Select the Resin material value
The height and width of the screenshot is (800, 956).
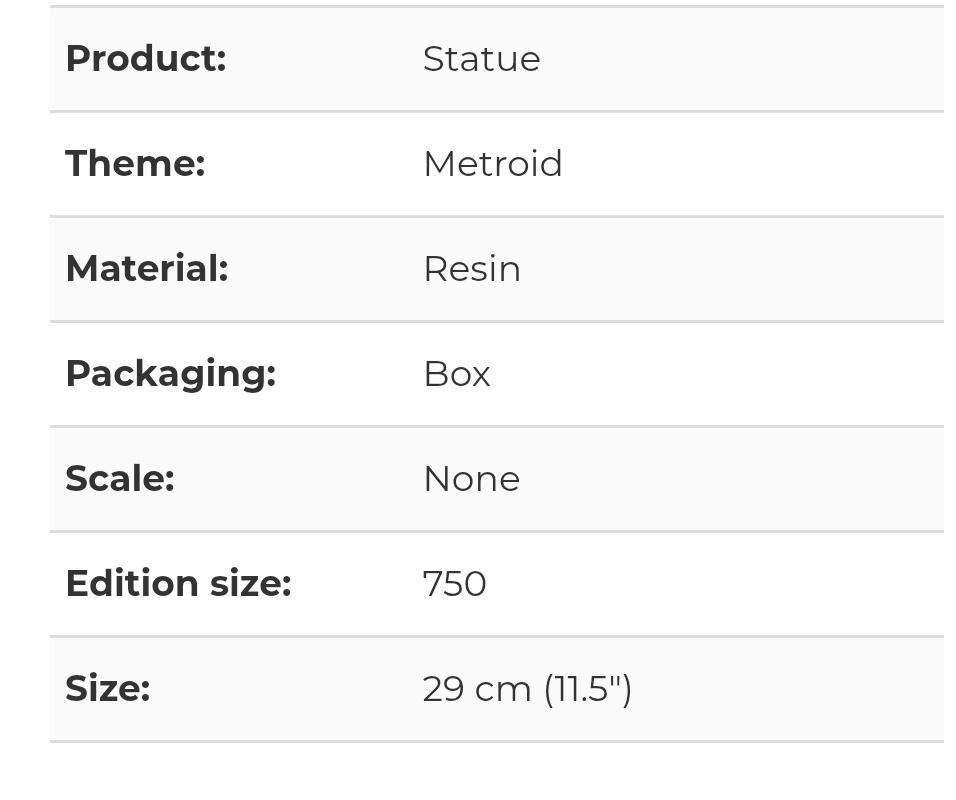pos(471,269)
